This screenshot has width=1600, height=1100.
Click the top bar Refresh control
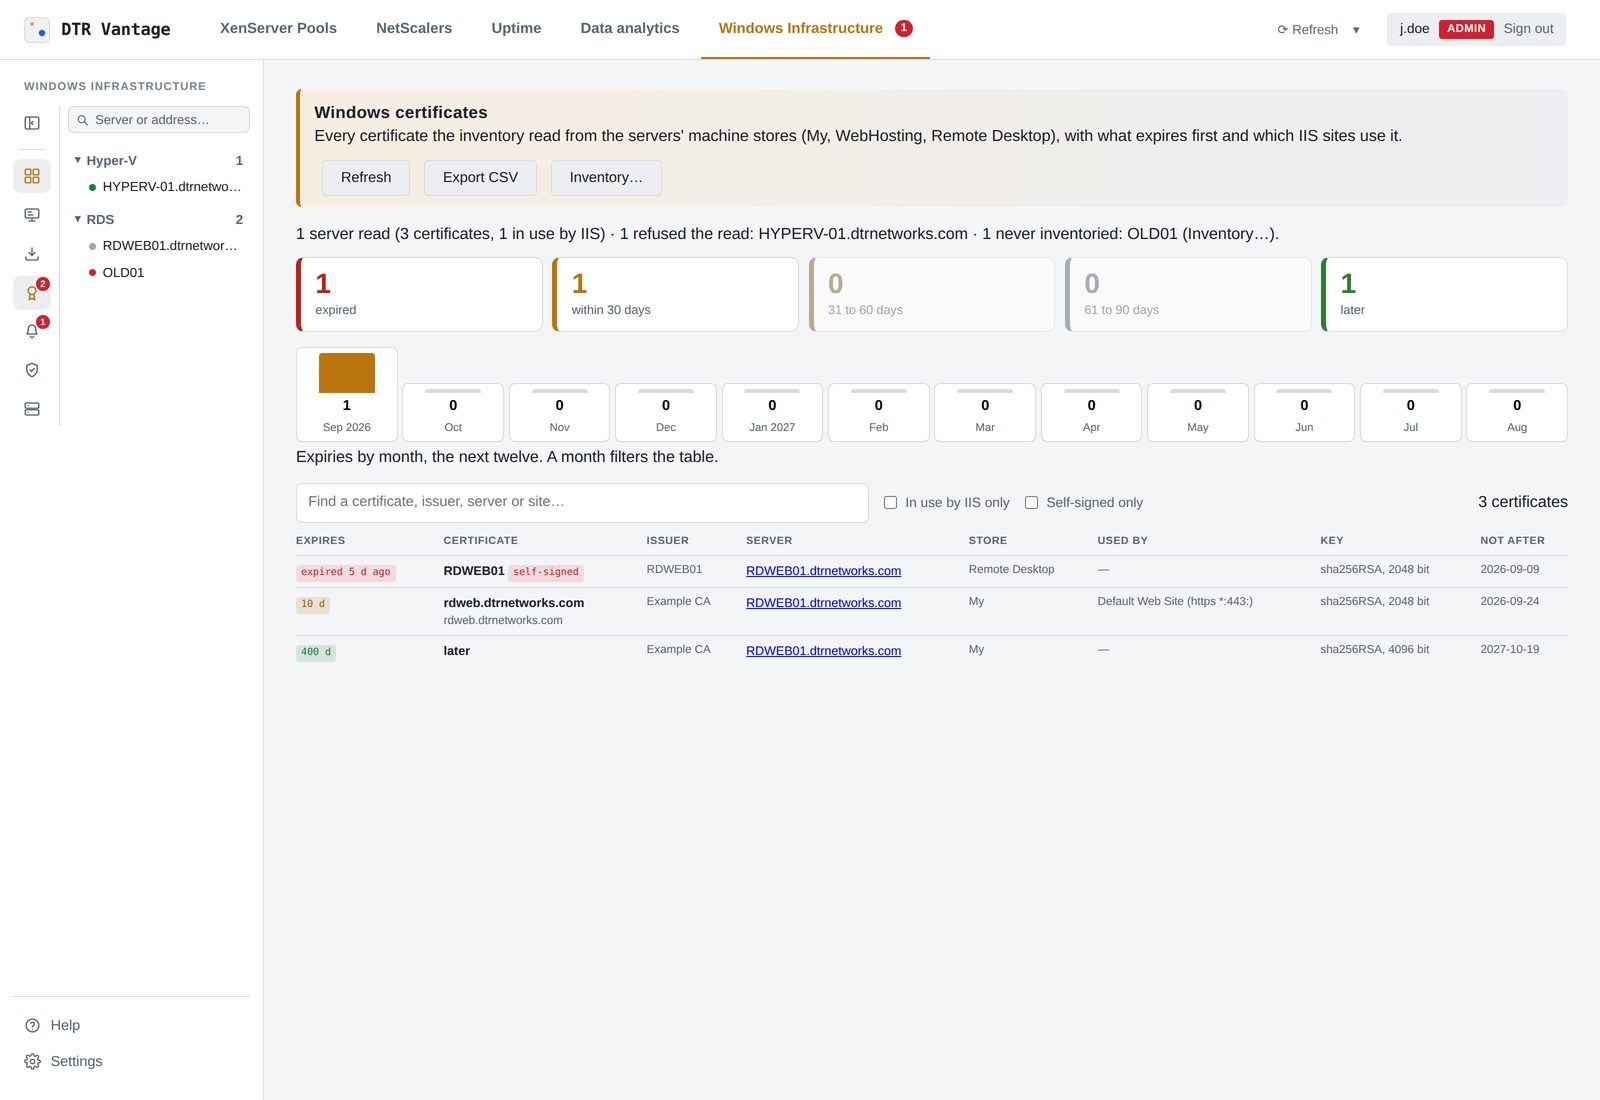click(1308, 30)
